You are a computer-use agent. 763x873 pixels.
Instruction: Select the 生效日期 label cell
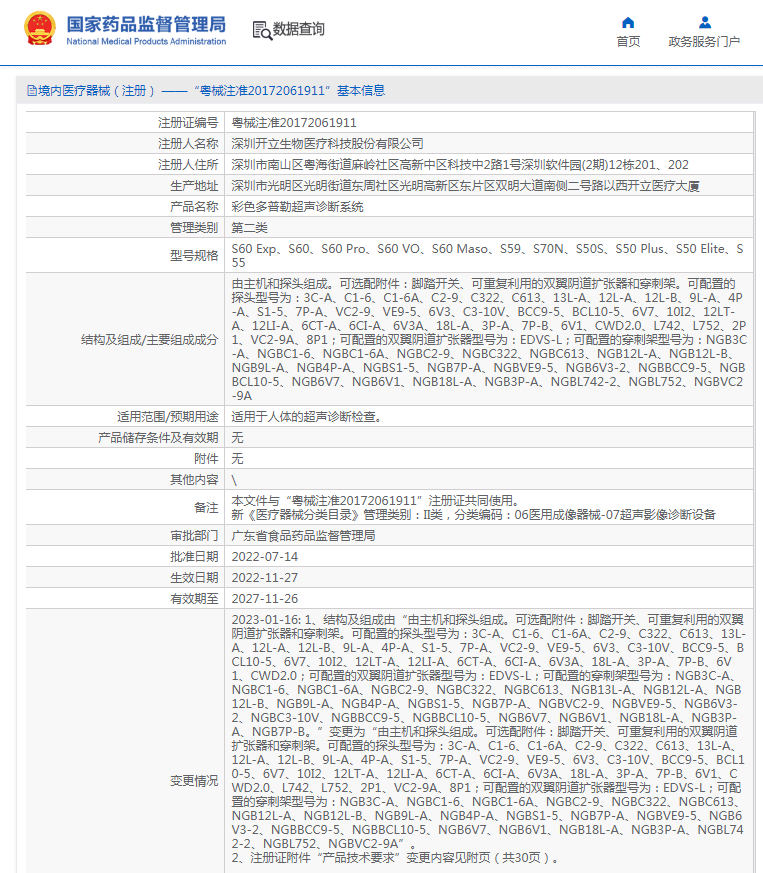[x=125, y=578]
